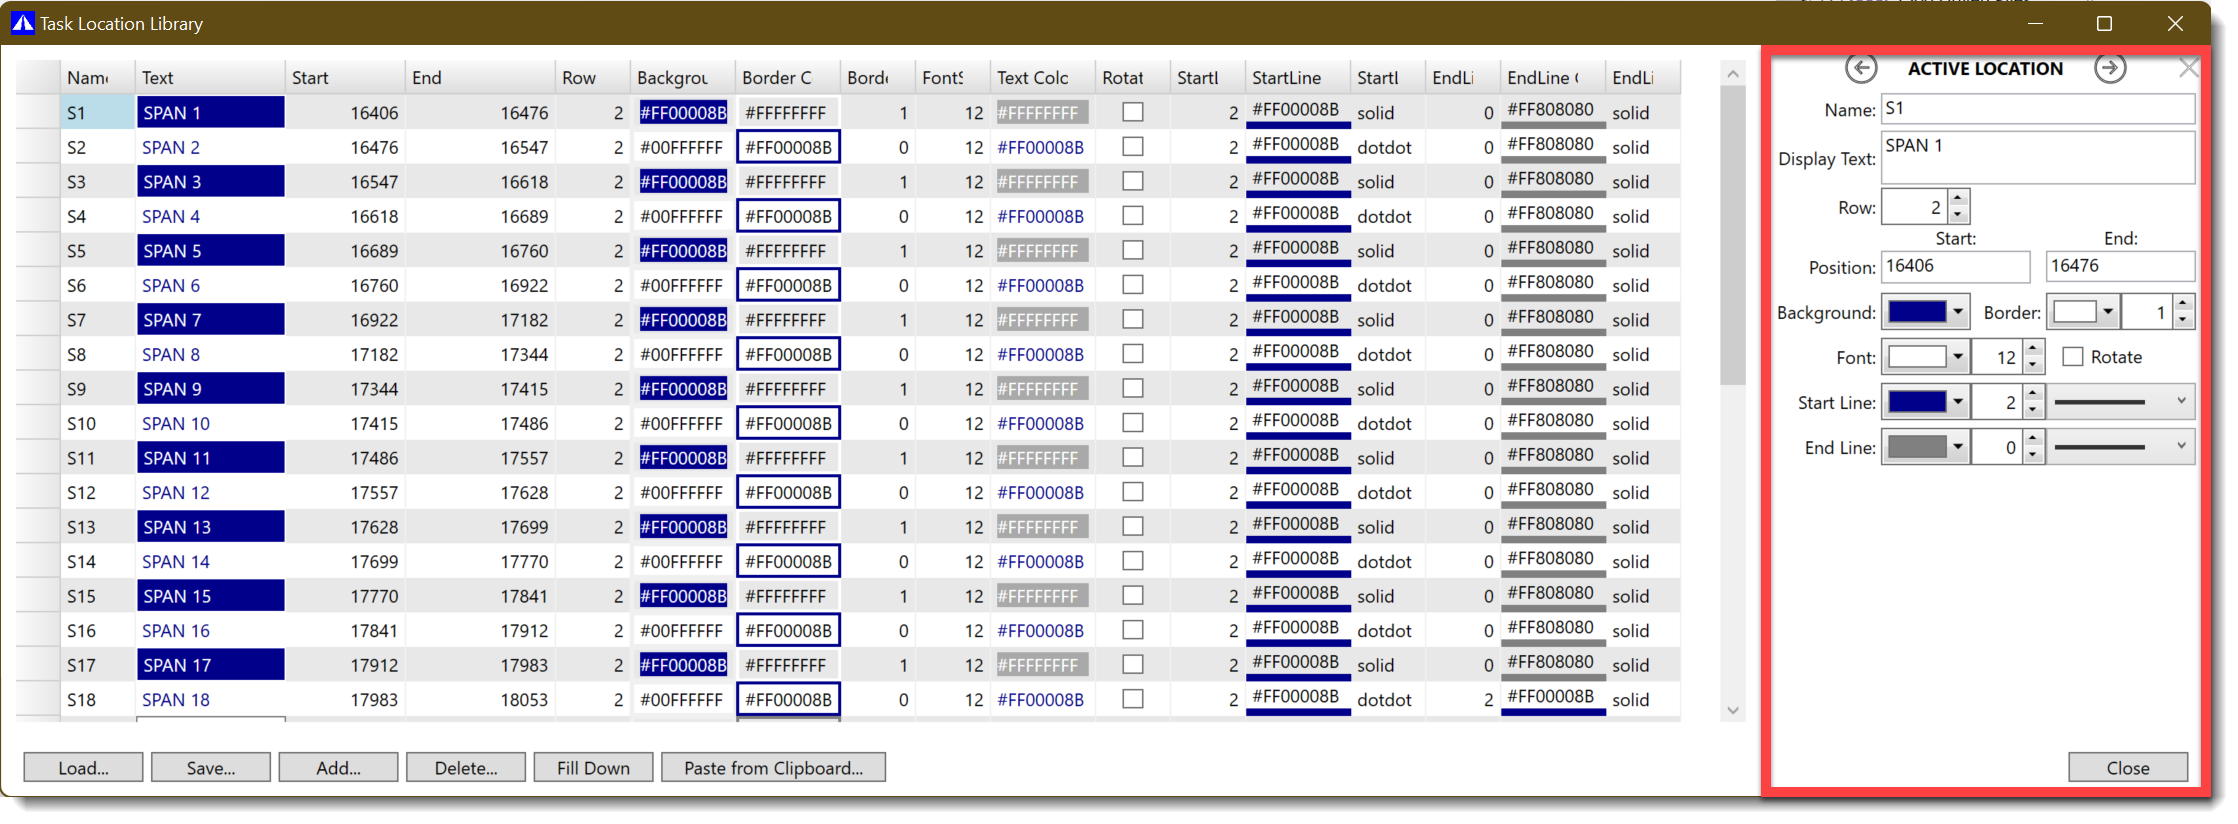Image resolution: width=2238 pixels, height=824 pixels.
Task: Tick the Rotate checkbox for row S10
Action: (1132, 423)
